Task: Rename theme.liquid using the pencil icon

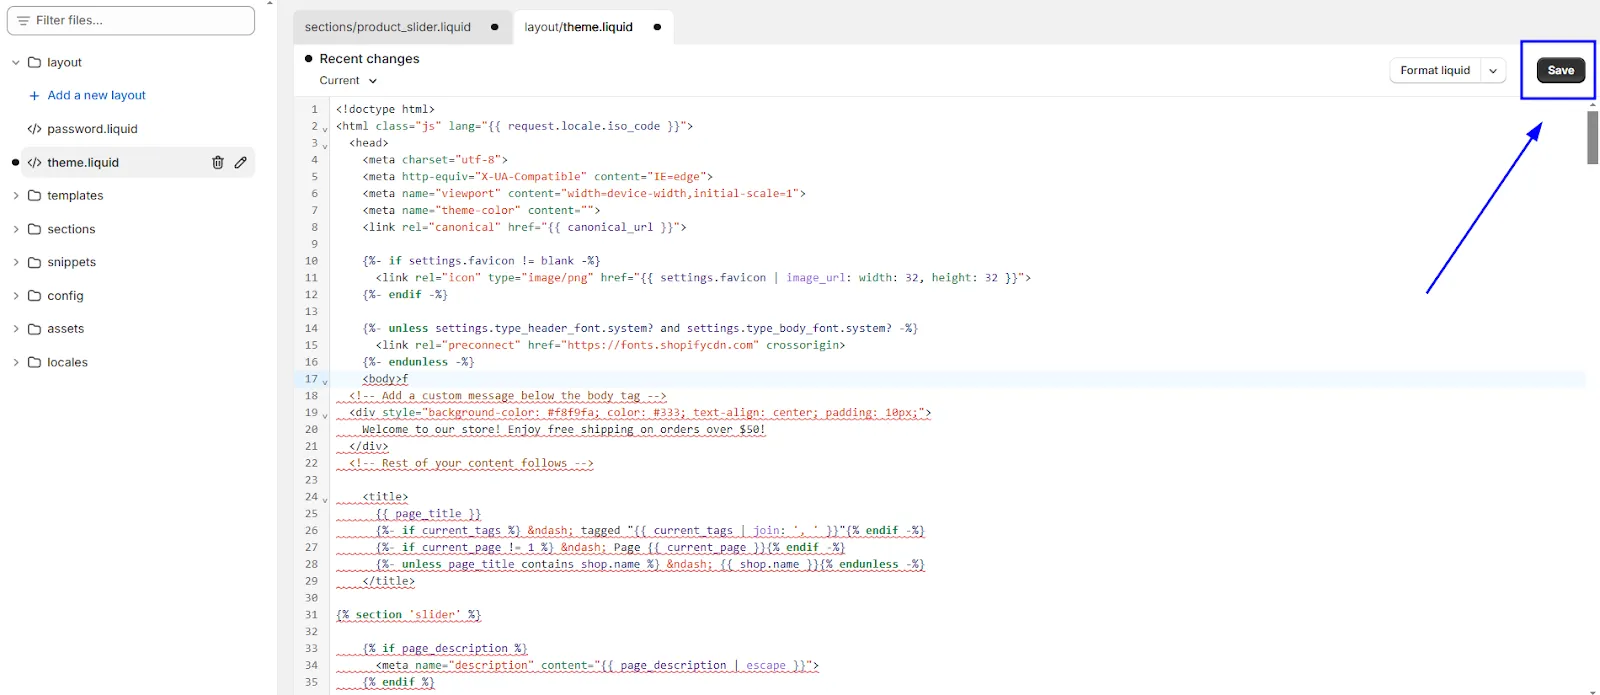Action: click(x=241, y=162)
